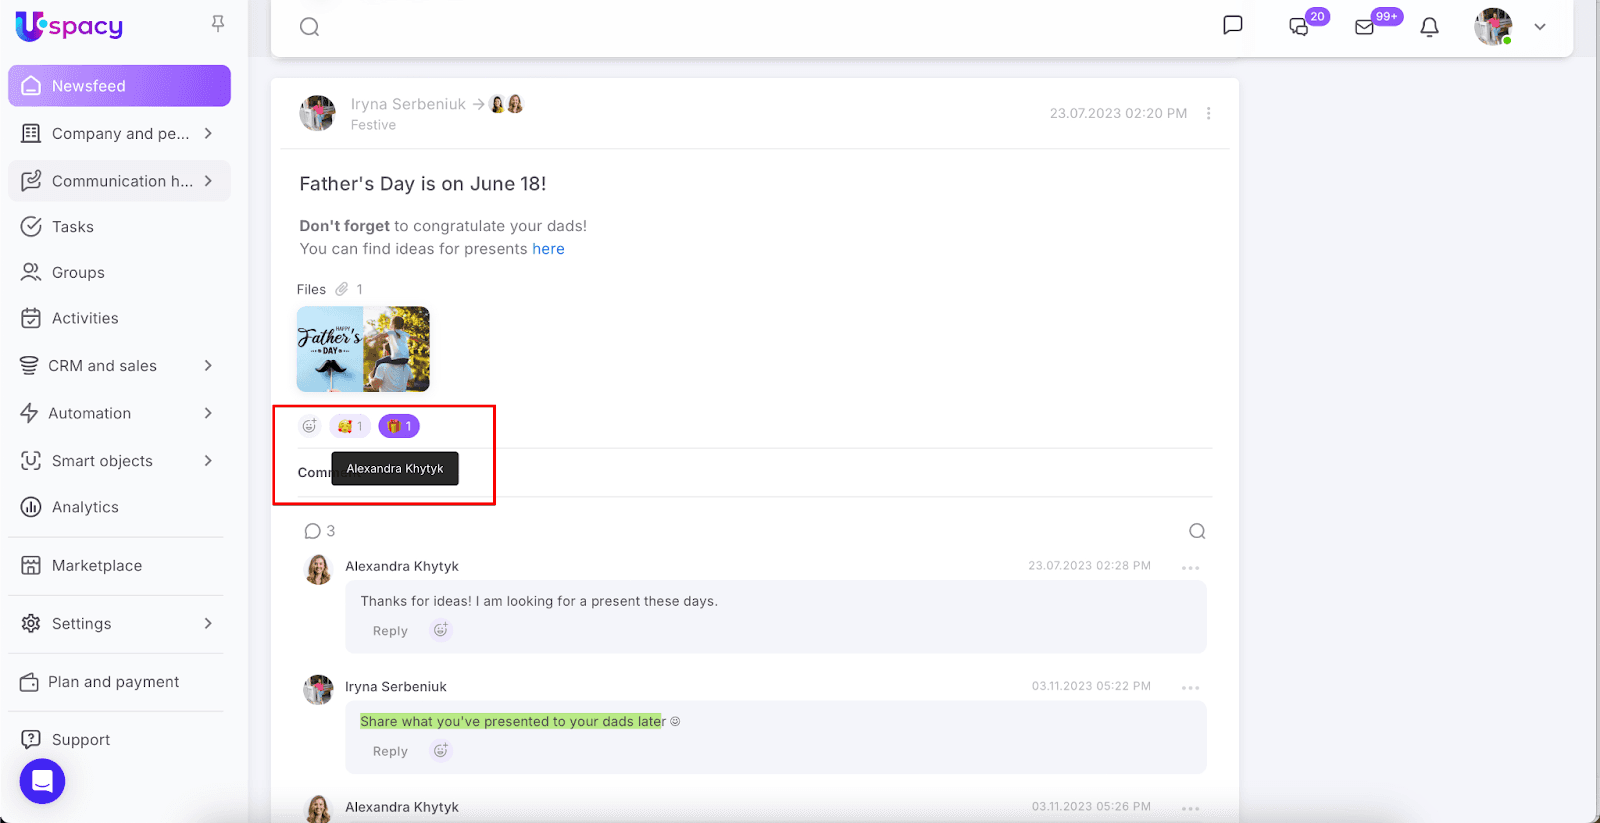Viewport: 1600px width, 823px height.
Task: Follow the "here" link for present ideas
Action: [548, 249]
